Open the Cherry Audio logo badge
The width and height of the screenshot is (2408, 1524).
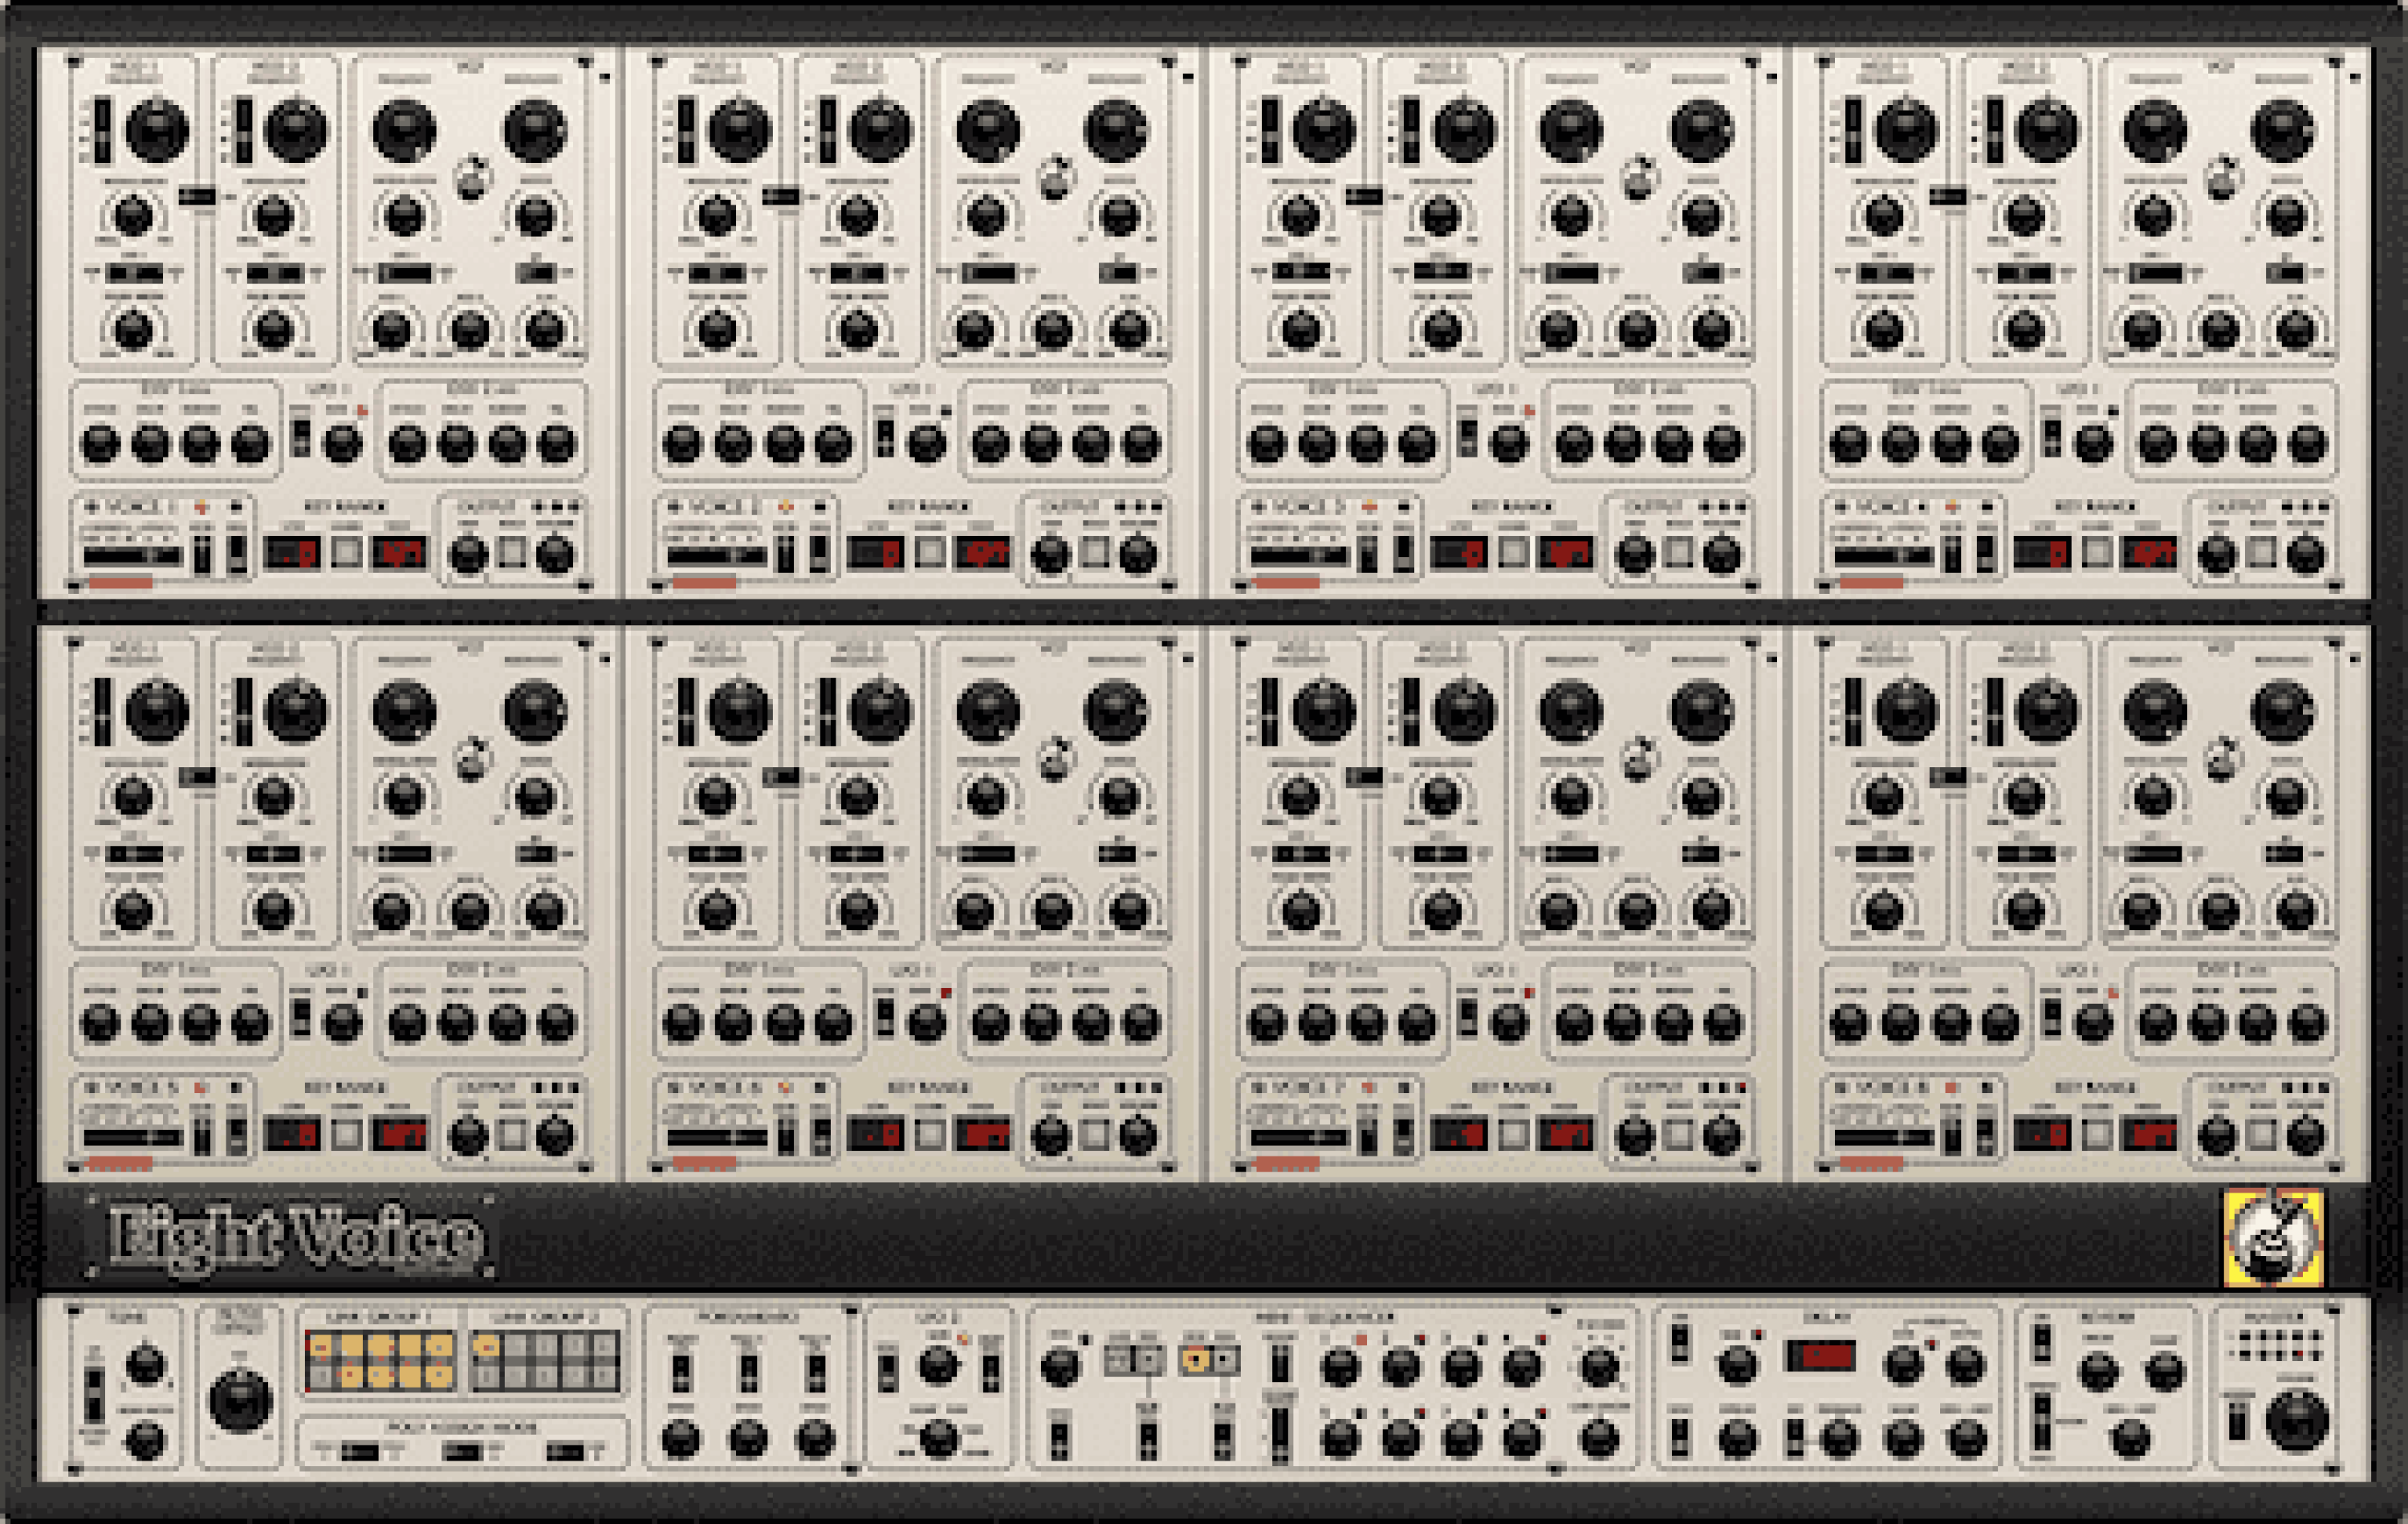(2272, 1237)
